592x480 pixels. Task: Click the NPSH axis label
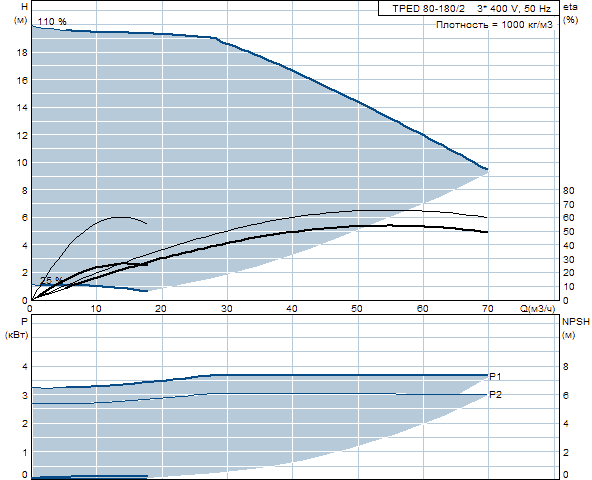click(x=575, y=322)
